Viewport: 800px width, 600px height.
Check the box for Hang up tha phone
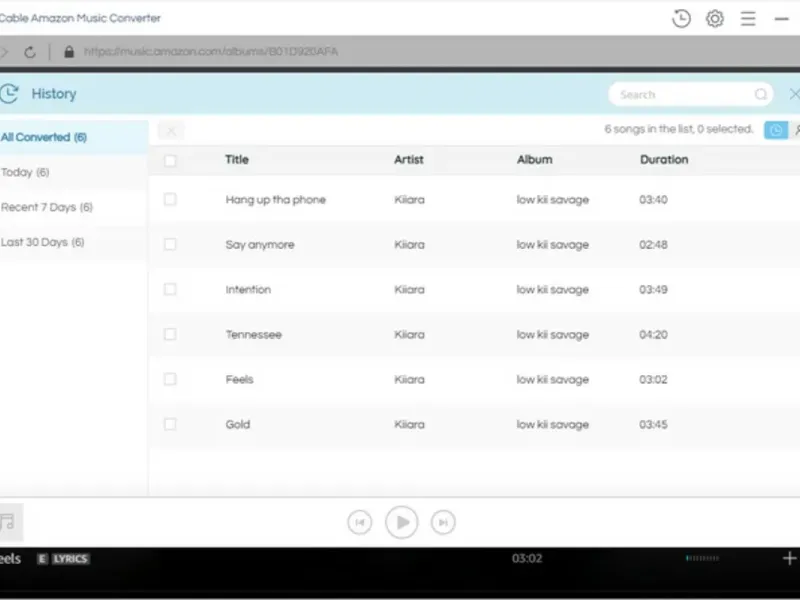pos(170,199)
